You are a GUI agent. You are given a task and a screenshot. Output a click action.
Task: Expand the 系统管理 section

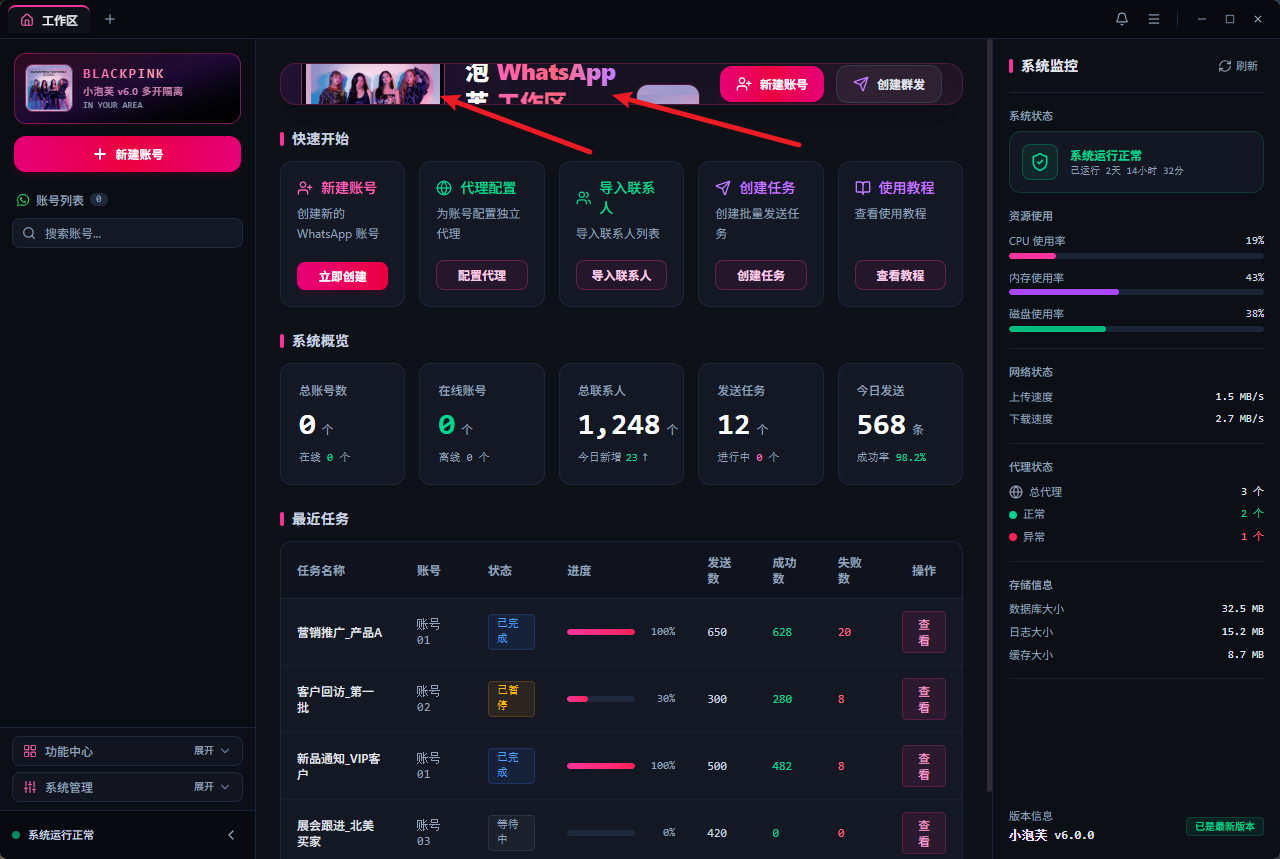[x=127, y=787]
